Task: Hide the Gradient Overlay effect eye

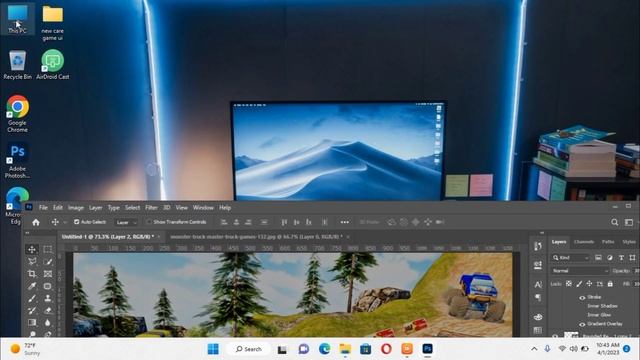Action: click(582, 324)
